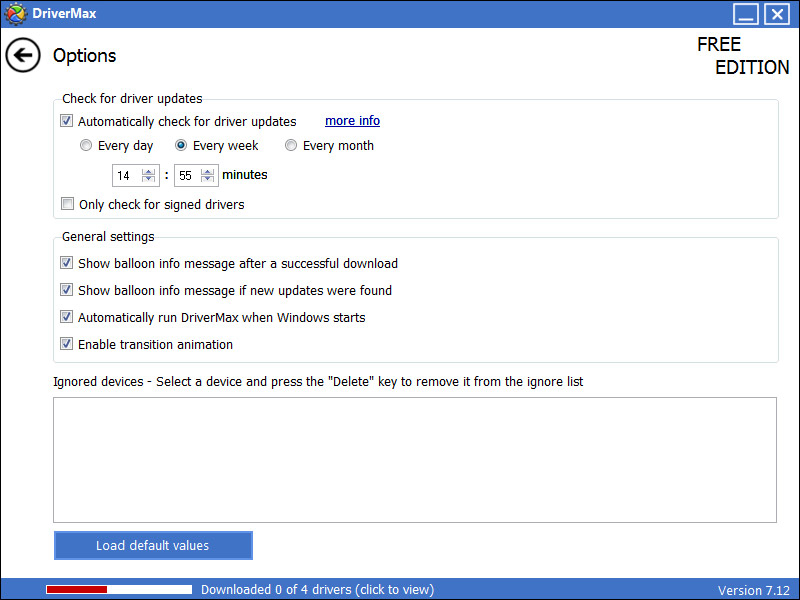Toggle Enable transition animation checkbox
Screen dimensions: 800x600
coord(67,345)
